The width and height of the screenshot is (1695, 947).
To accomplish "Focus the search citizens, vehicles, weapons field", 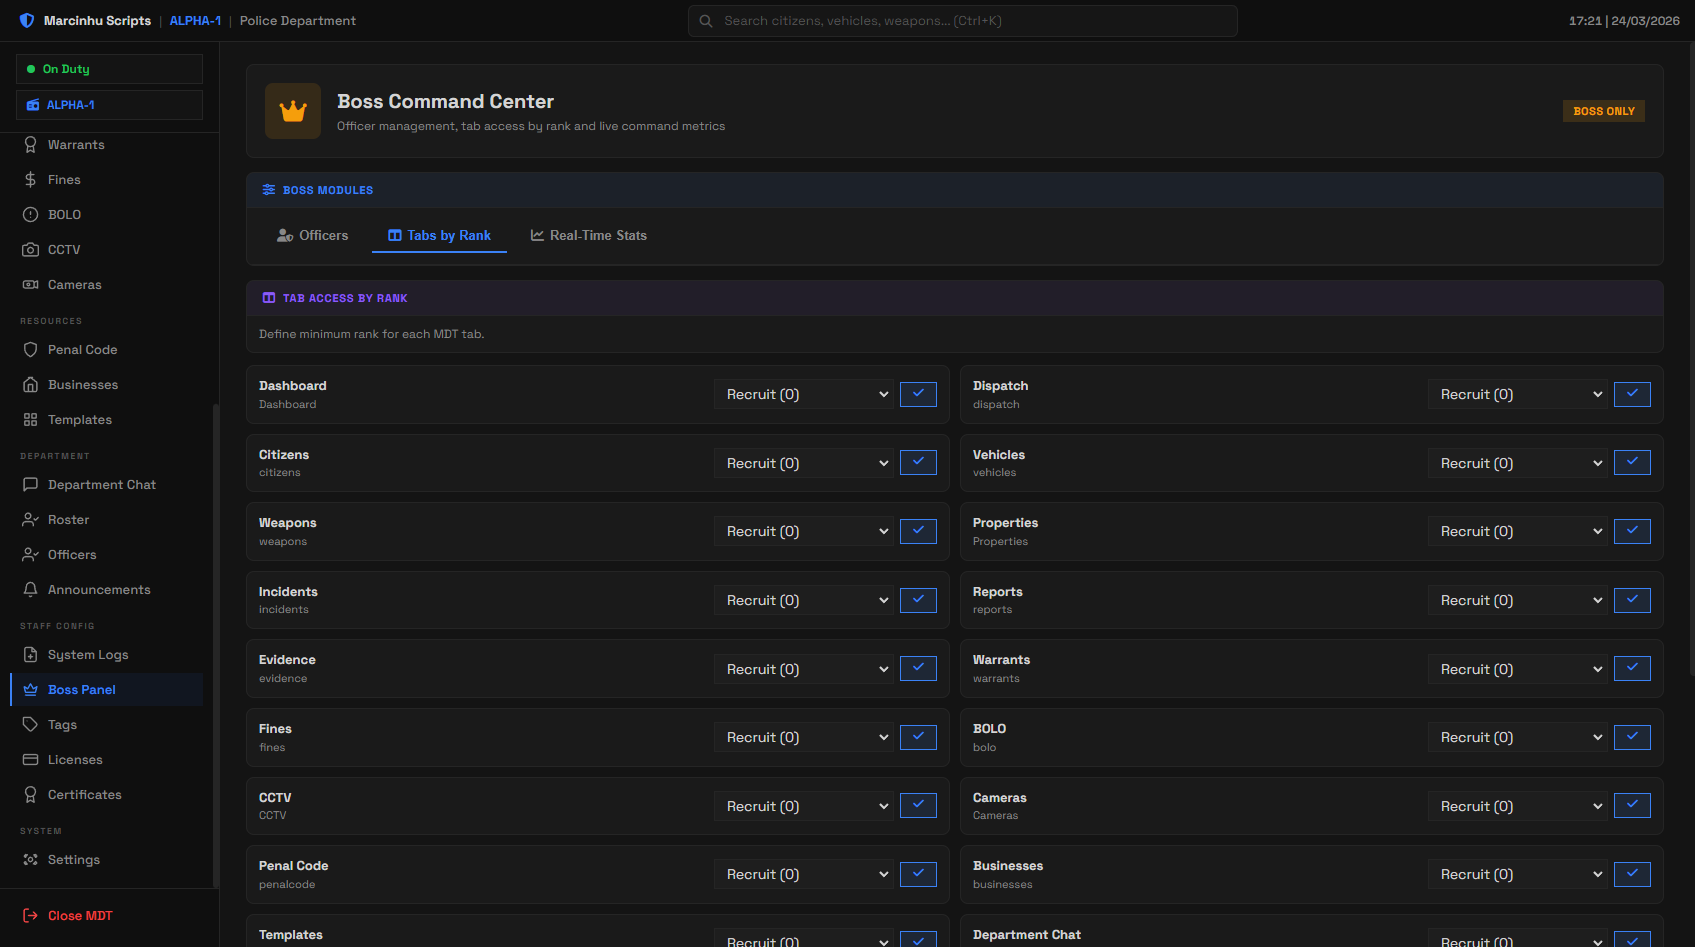I will pyautogui.click(x=963, y=21).
